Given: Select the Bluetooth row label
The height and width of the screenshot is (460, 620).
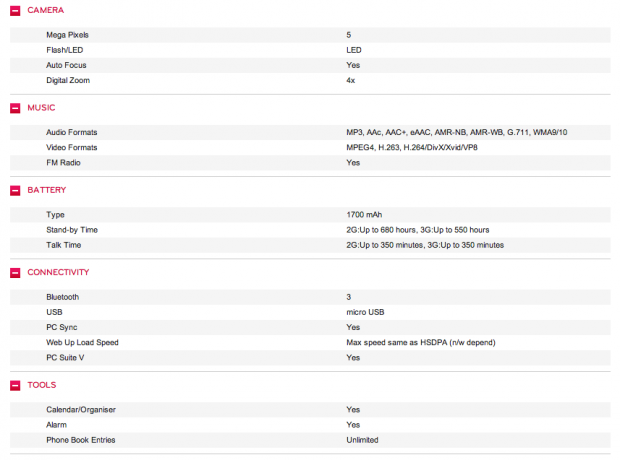Looking at the screenshot, I should click(62, 297).
